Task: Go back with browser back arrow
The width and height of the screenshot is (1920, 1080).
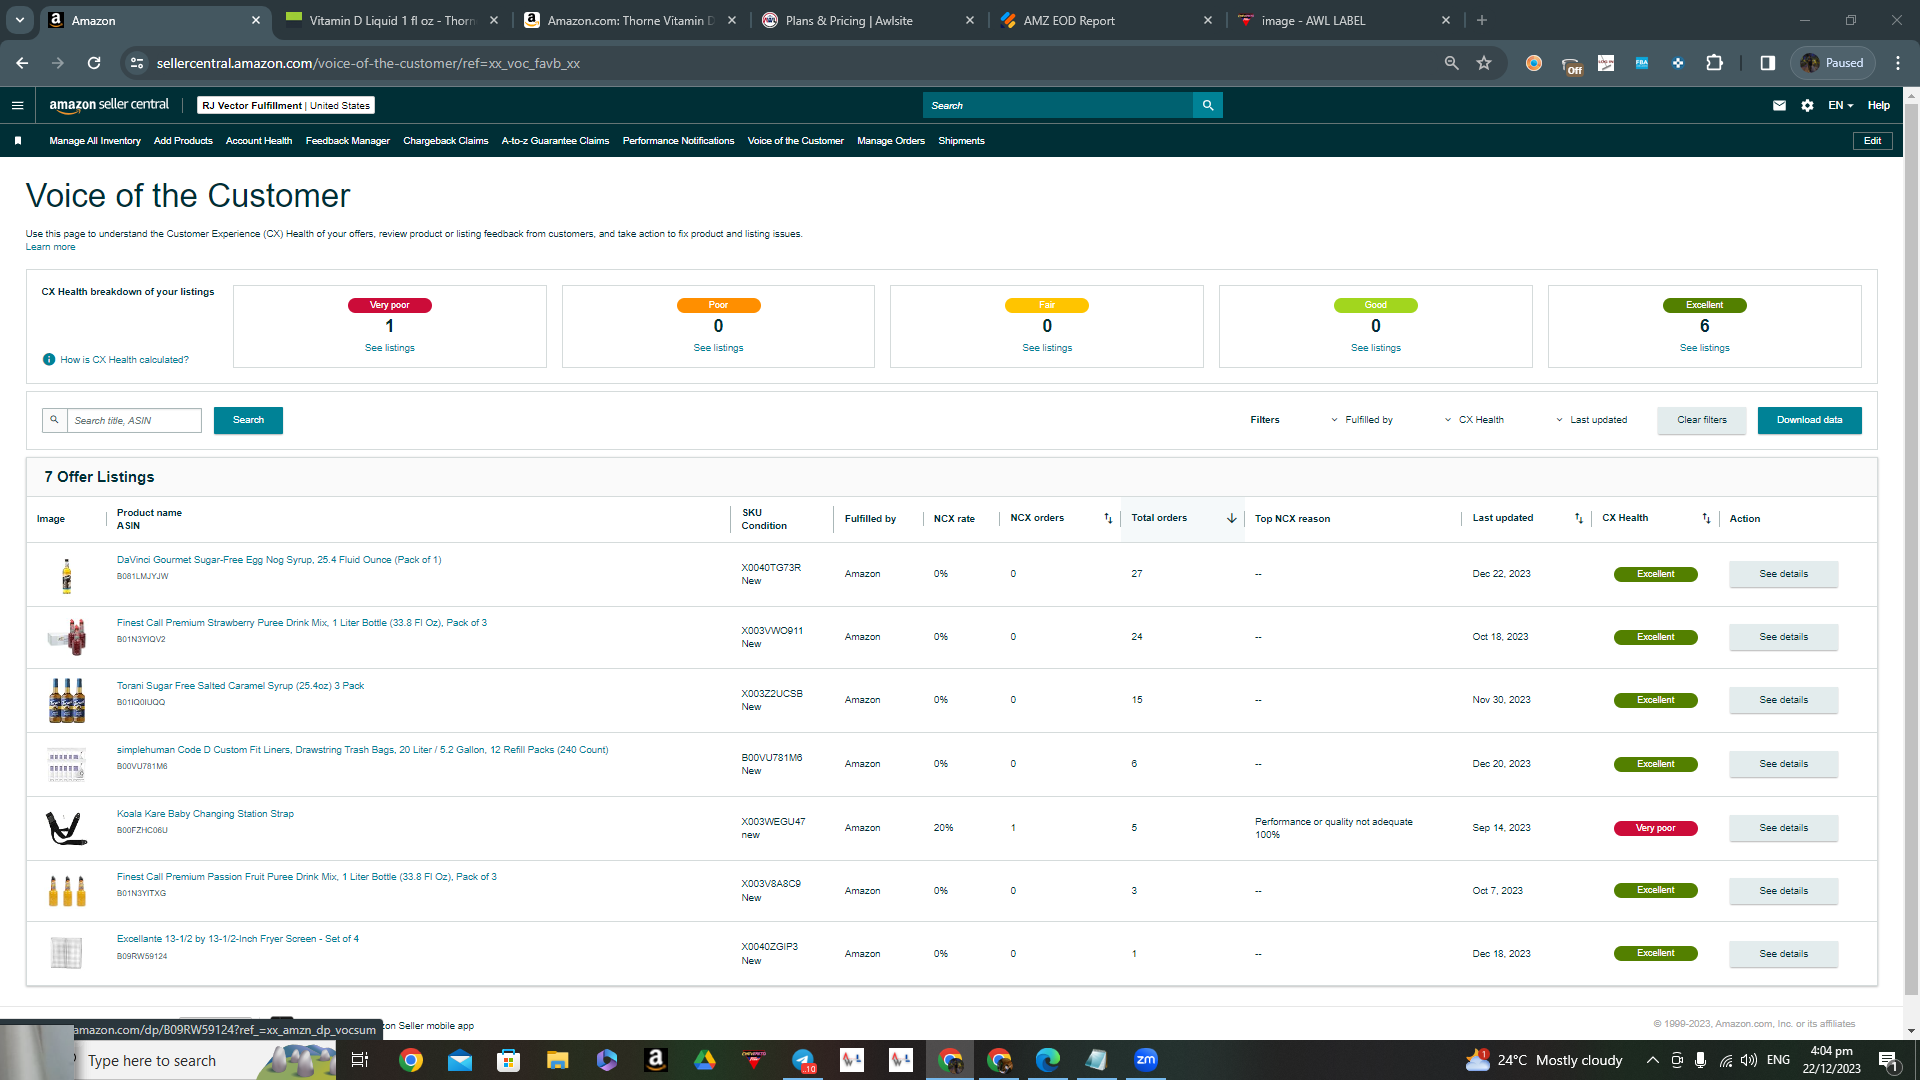Action: (x=22, y=63)
